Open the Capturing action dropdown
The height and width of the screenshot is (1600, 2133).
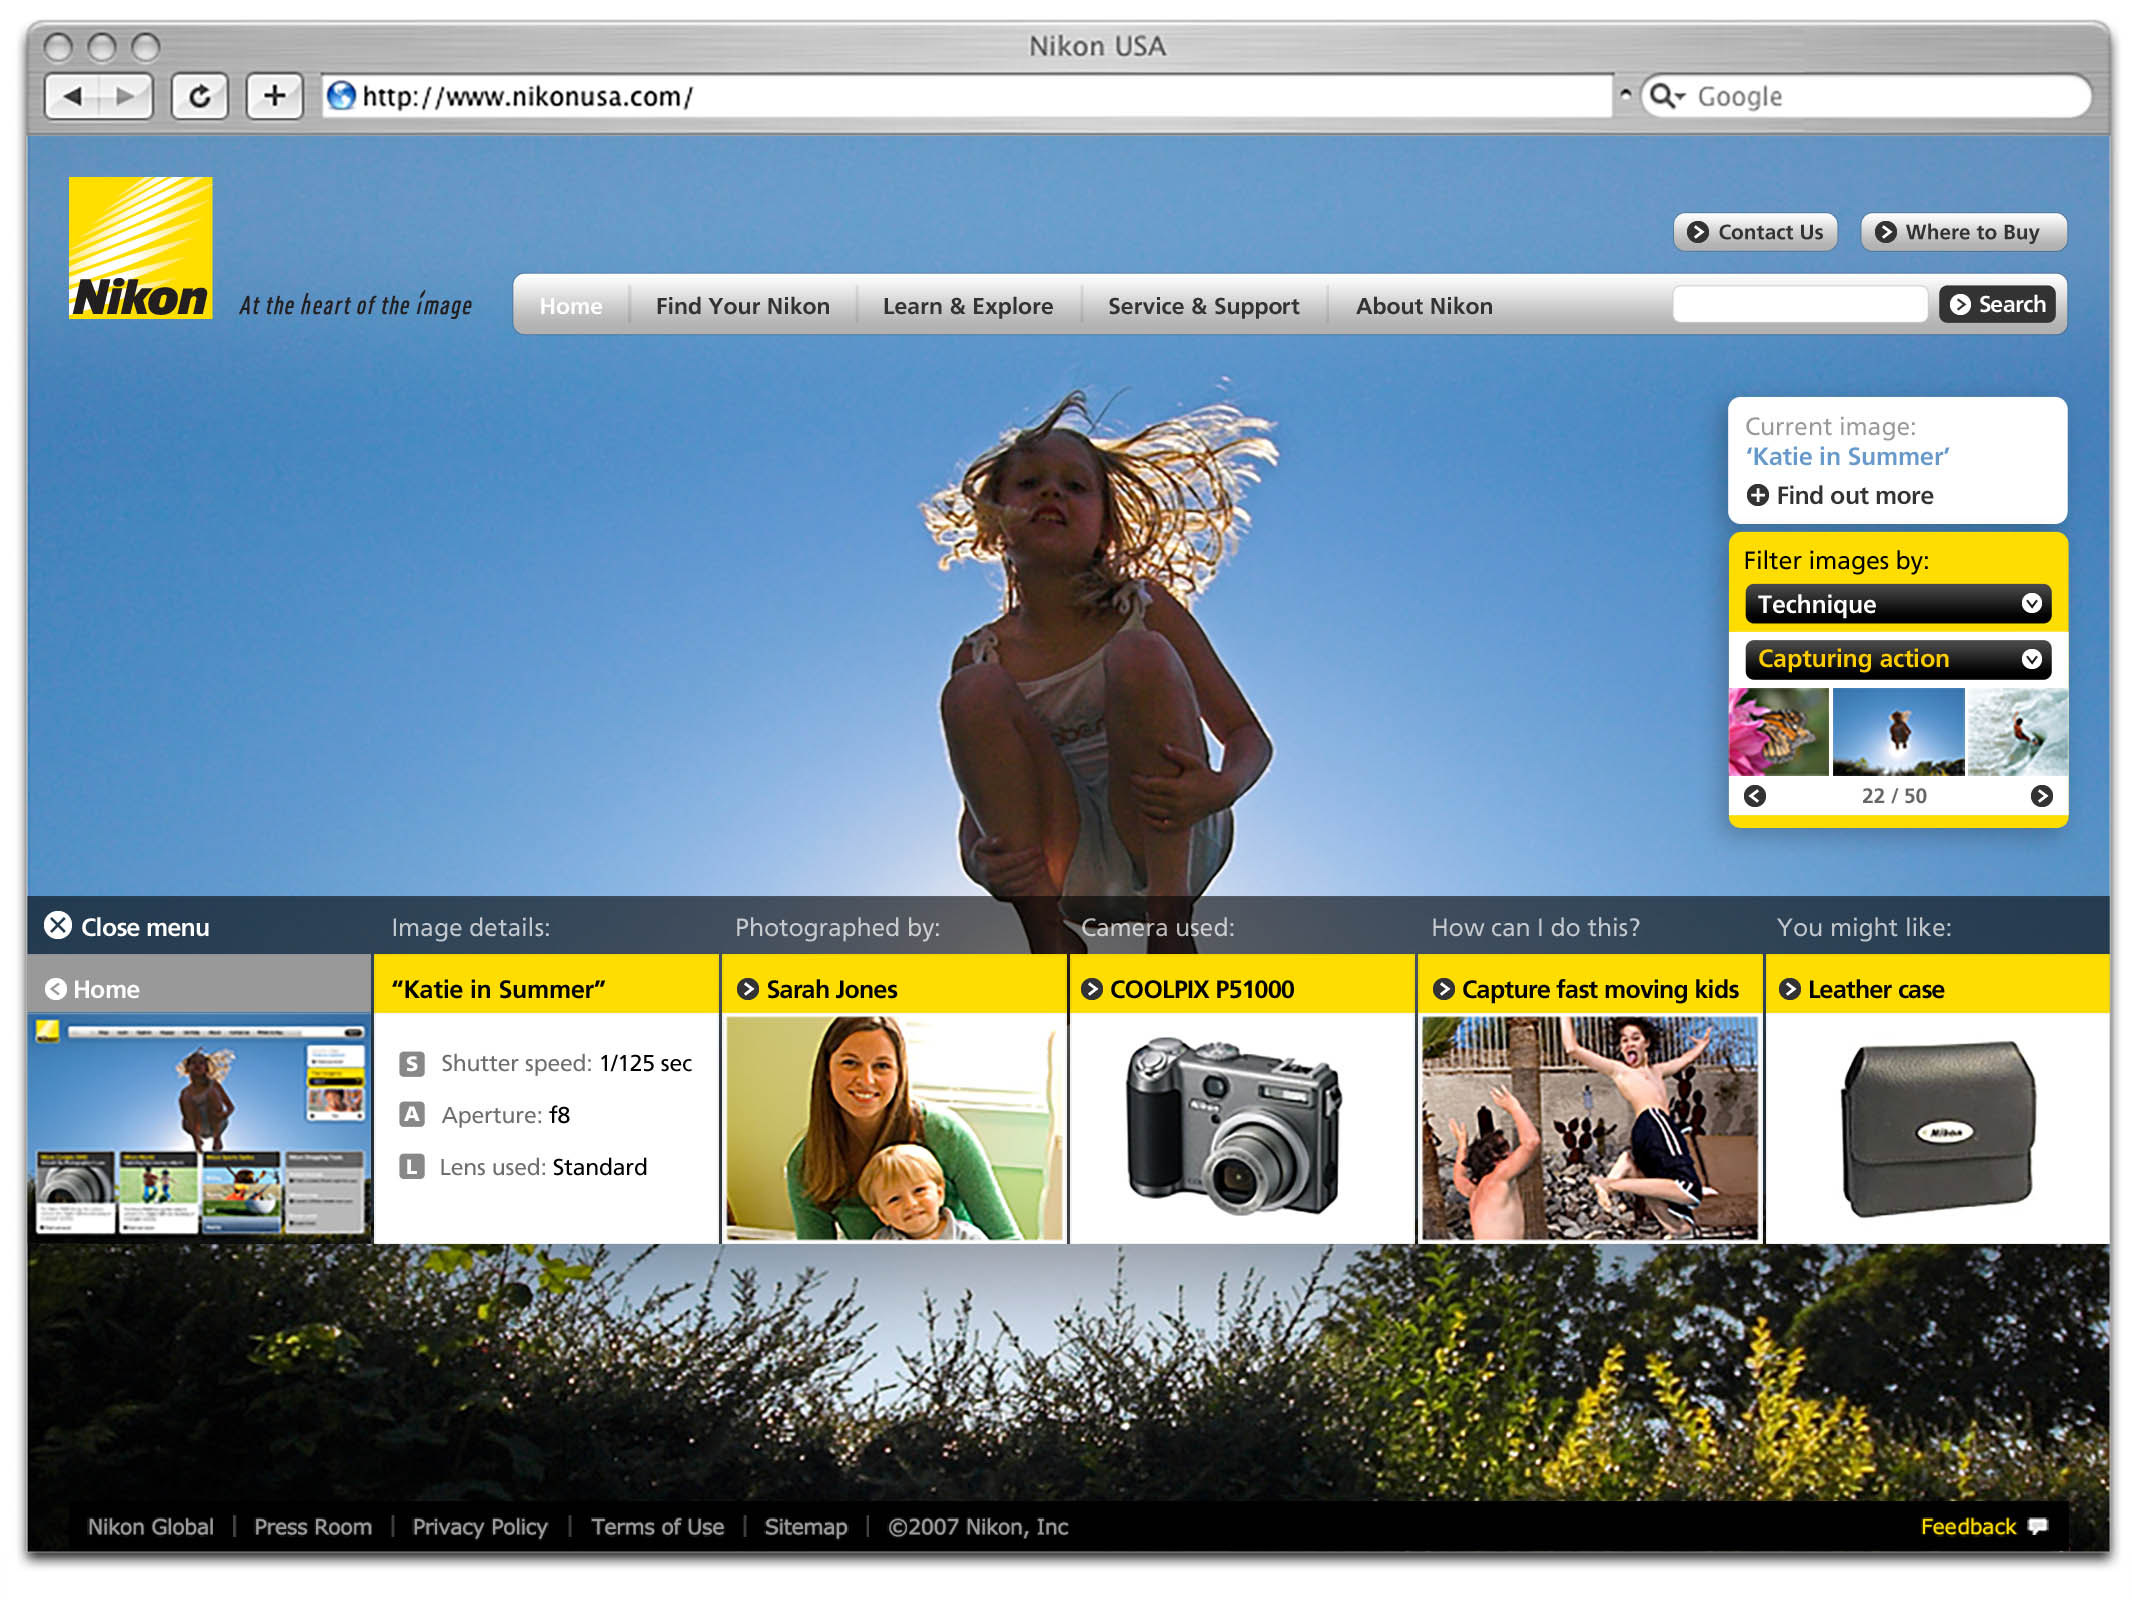(x=1897, y=659)
